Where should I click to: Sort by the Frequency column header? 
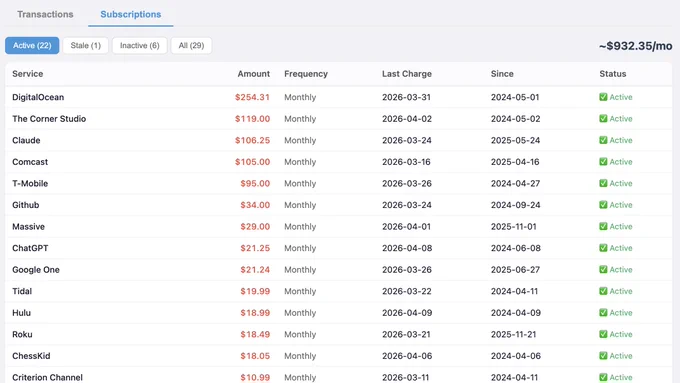tap(306, 74)
